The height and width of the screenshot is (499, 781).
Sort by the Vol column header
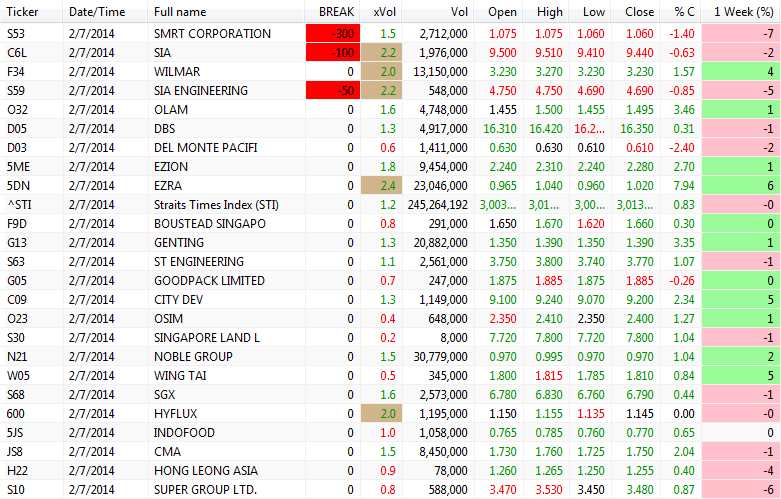pos(458,11)
